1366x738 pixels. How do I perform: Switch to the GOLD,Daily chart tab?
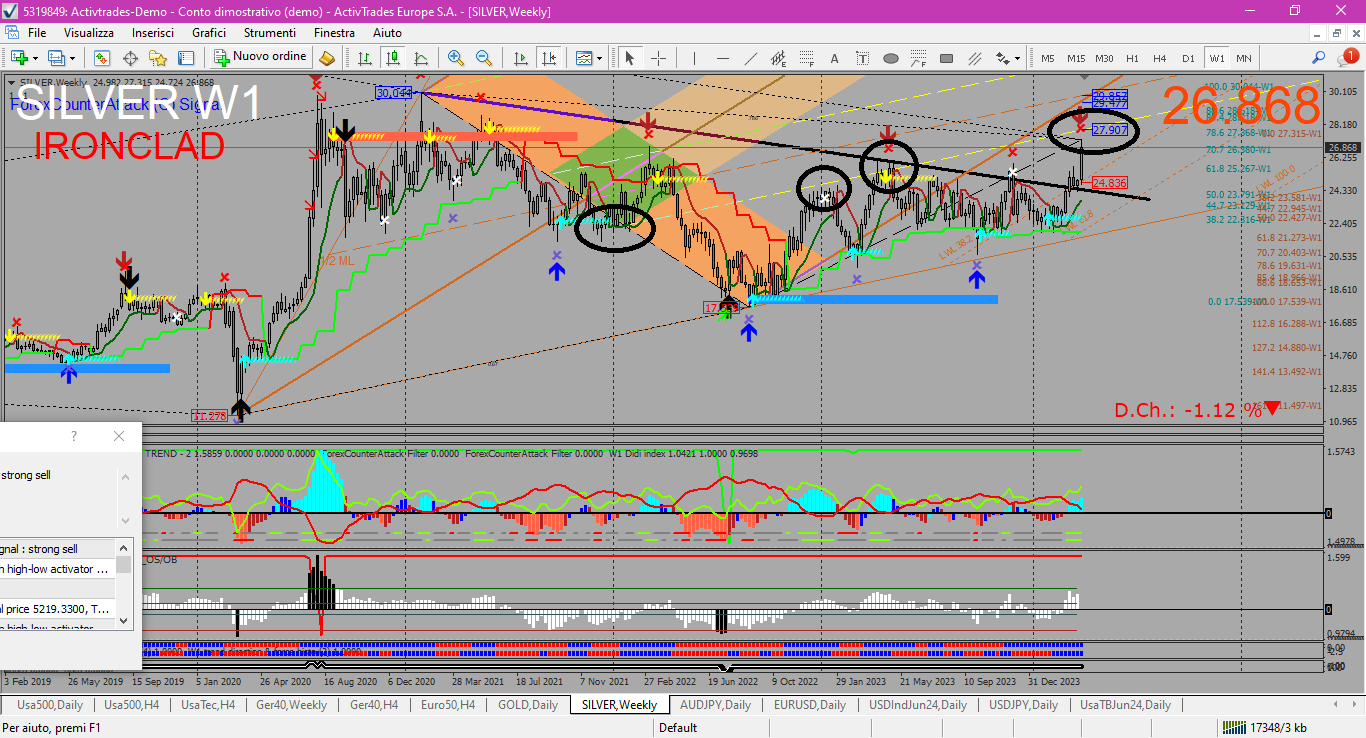pyautogui.click(x=528, y=705)
